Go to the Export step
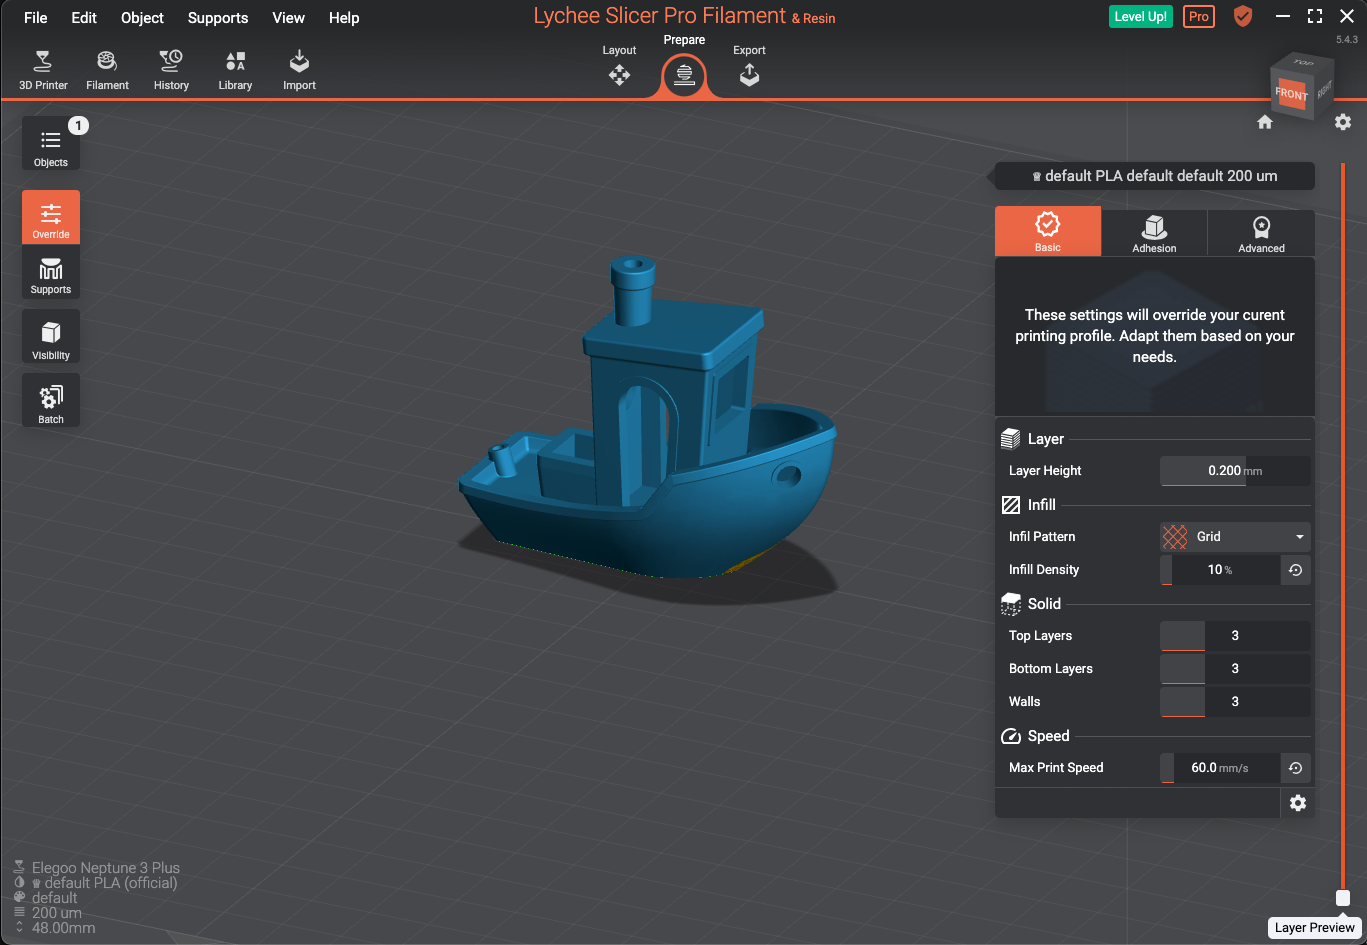 [749, 68]
